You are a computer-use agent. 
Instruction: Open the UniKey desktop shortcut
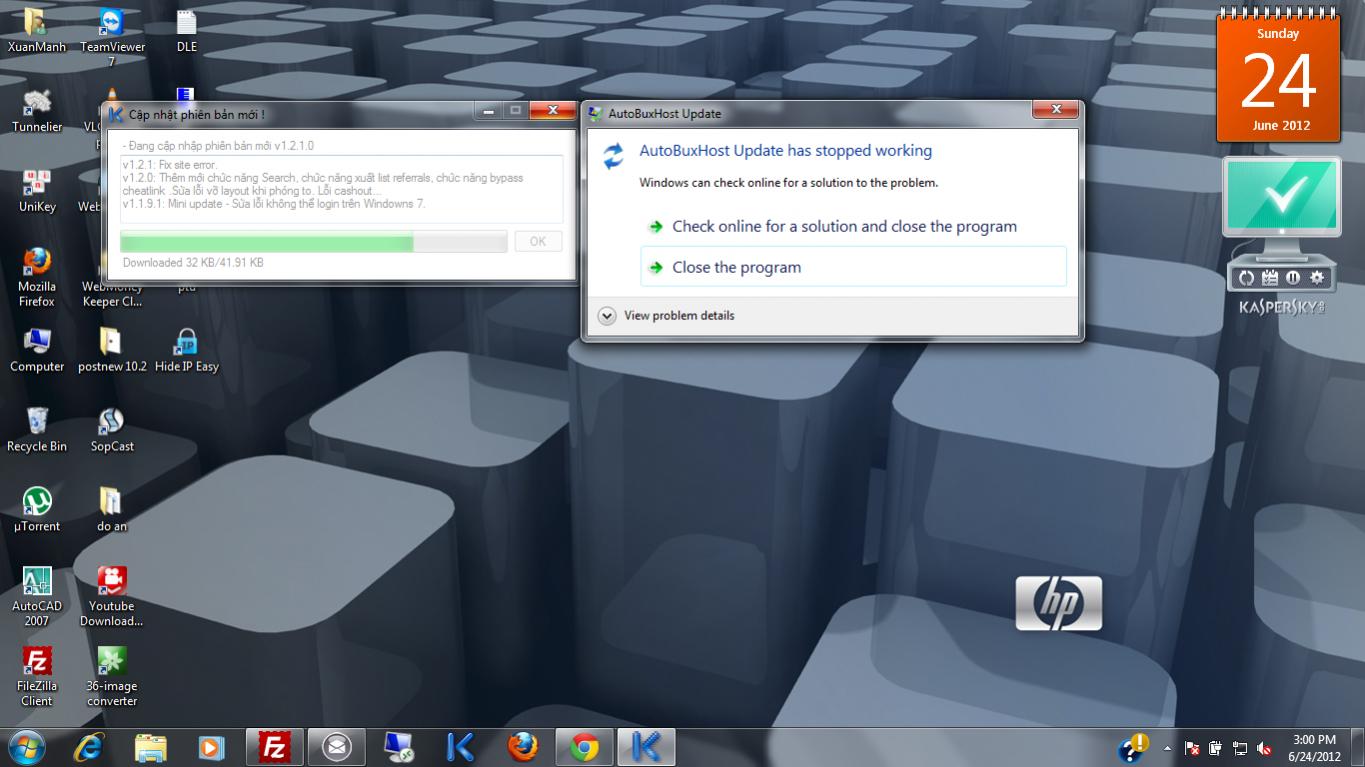(x=37, y=185)
